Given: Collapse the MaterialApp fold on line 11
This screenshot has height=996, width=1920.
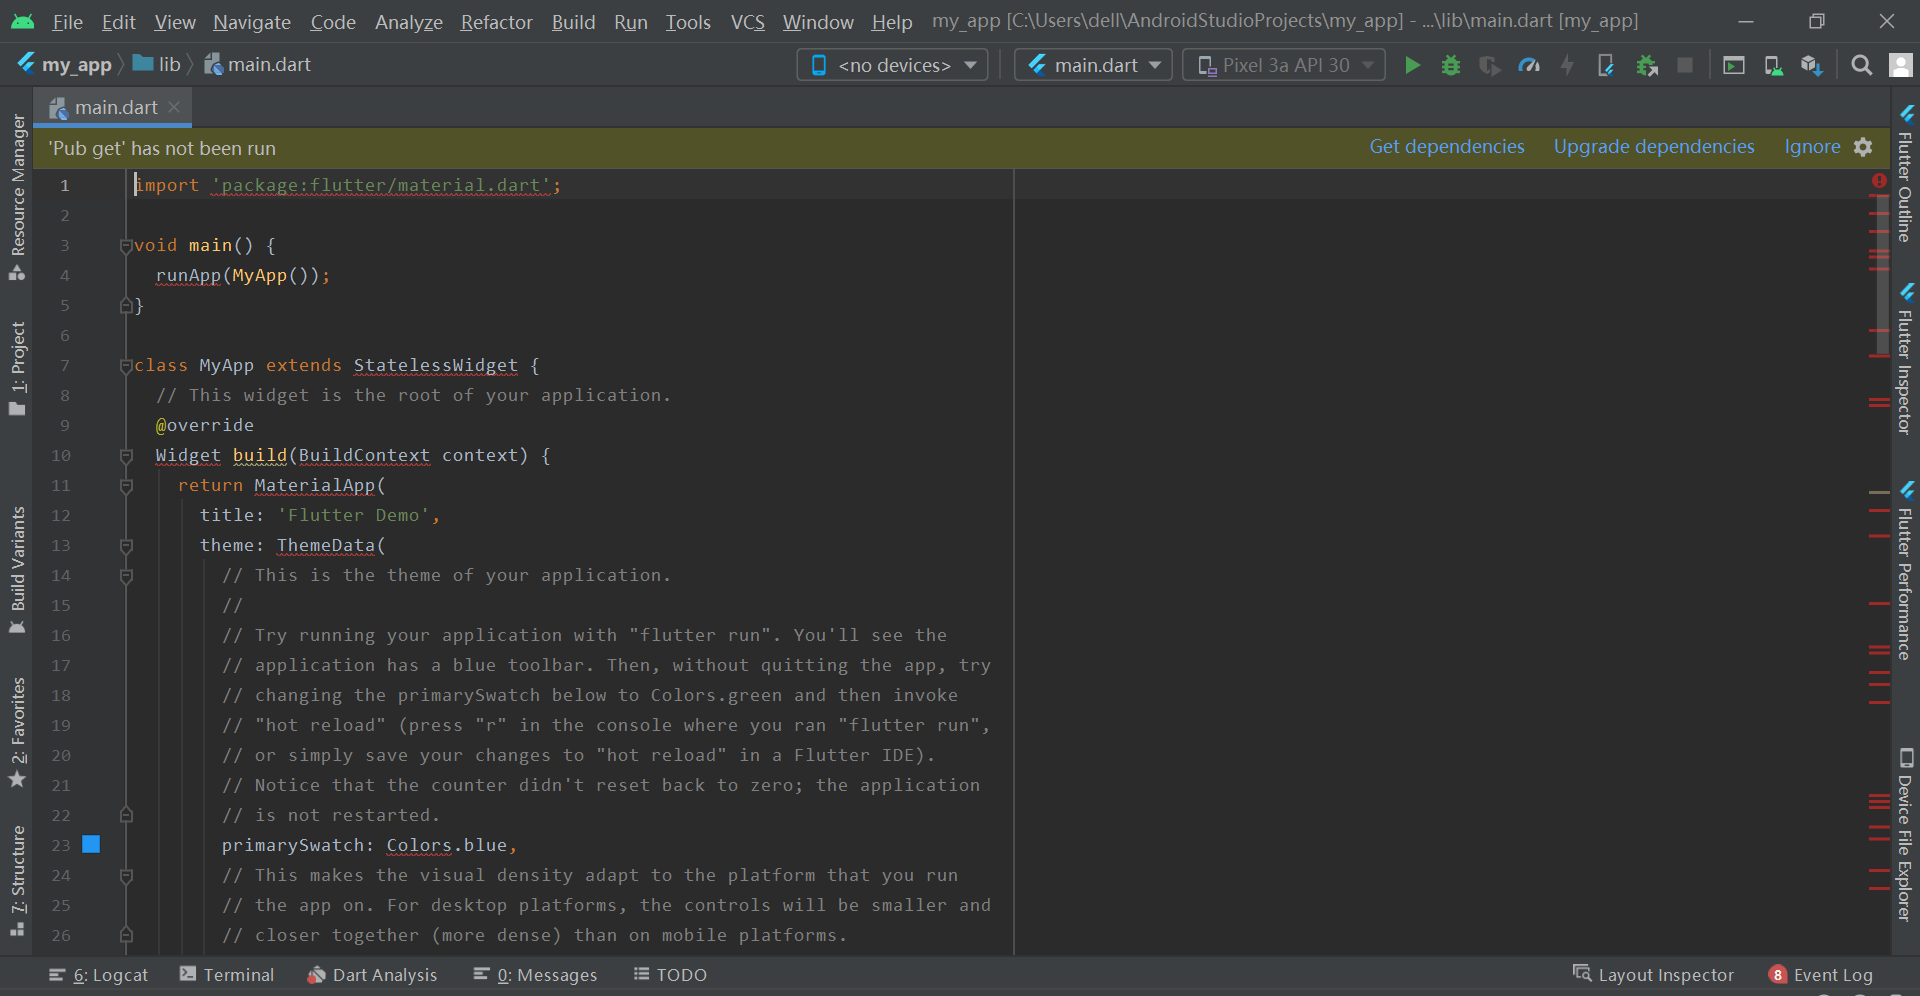Looking at the screenshot, I should pyautogui.click(x=126, y=485).
